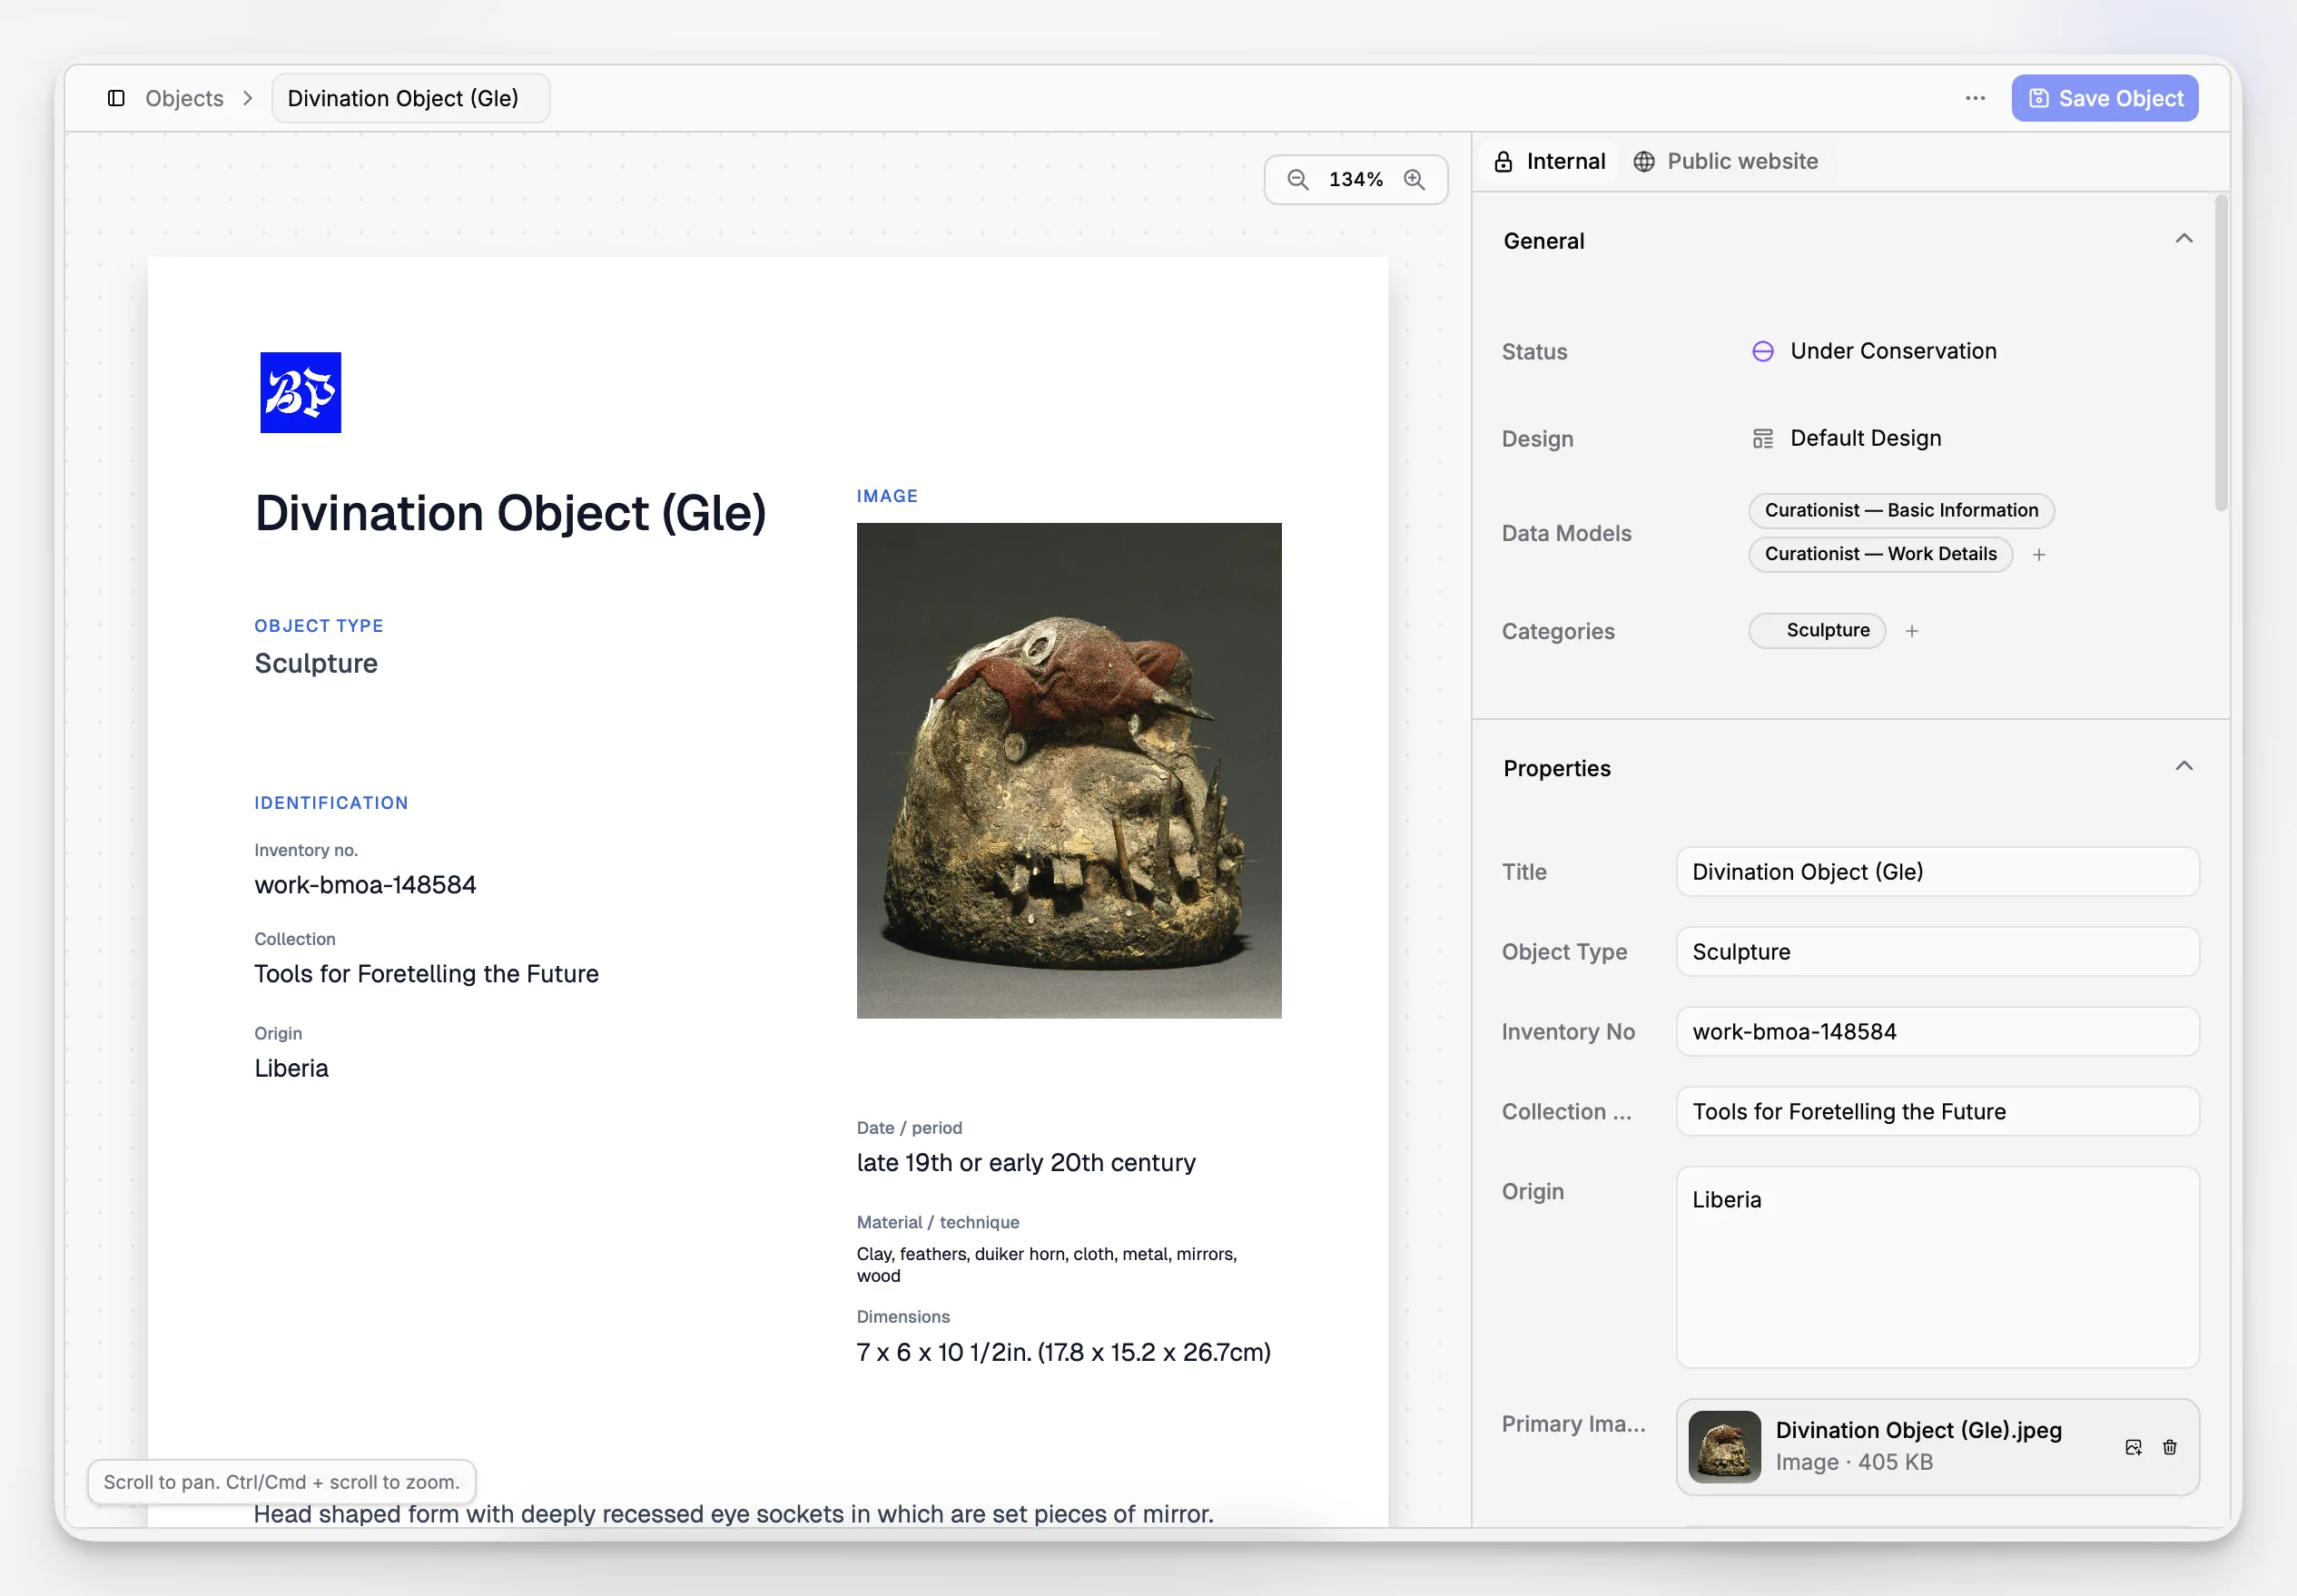Click the file name Divination Object (Gle).jpeg

point(1918,1430)
